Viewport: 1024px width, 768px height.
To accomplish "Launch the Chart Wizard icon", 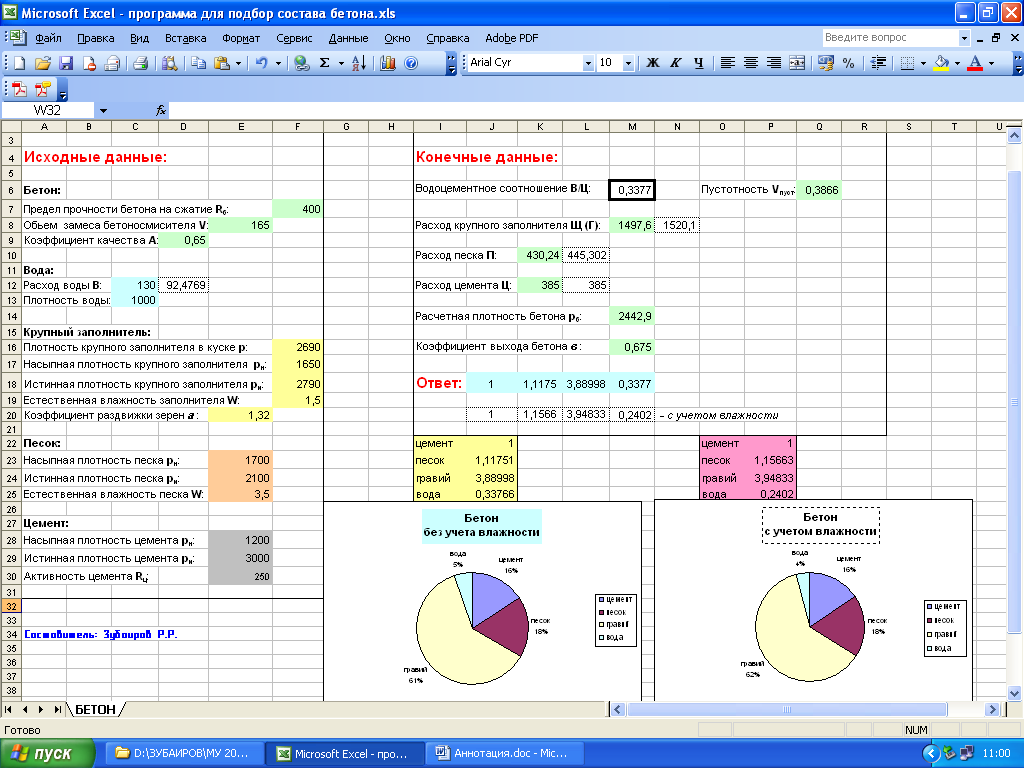I will click(x=387, y=63).
